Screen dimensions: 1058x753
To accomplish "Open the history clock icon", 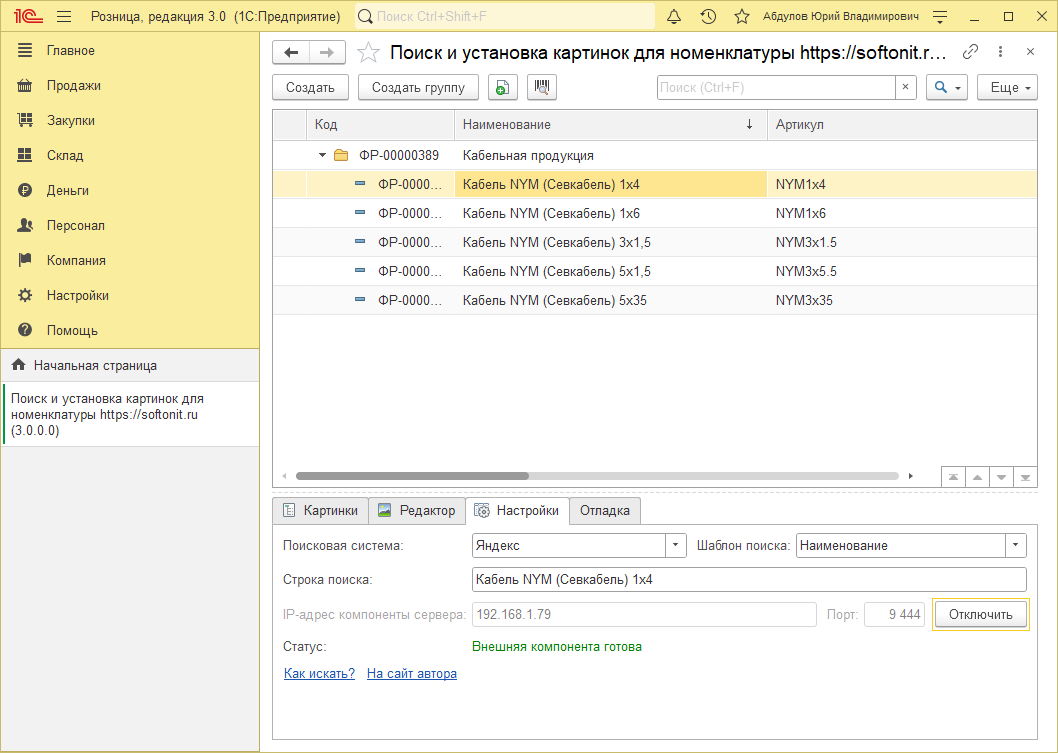I will pyautogui.click(x=708, y=17).
